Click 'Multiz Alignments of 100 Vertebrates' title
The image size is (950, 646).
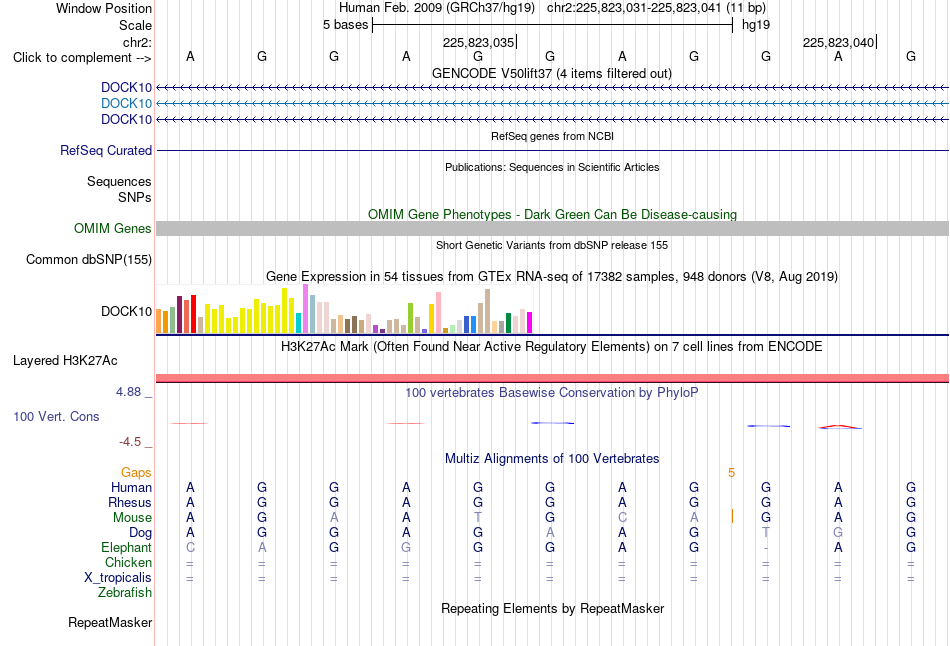[552, 459]
